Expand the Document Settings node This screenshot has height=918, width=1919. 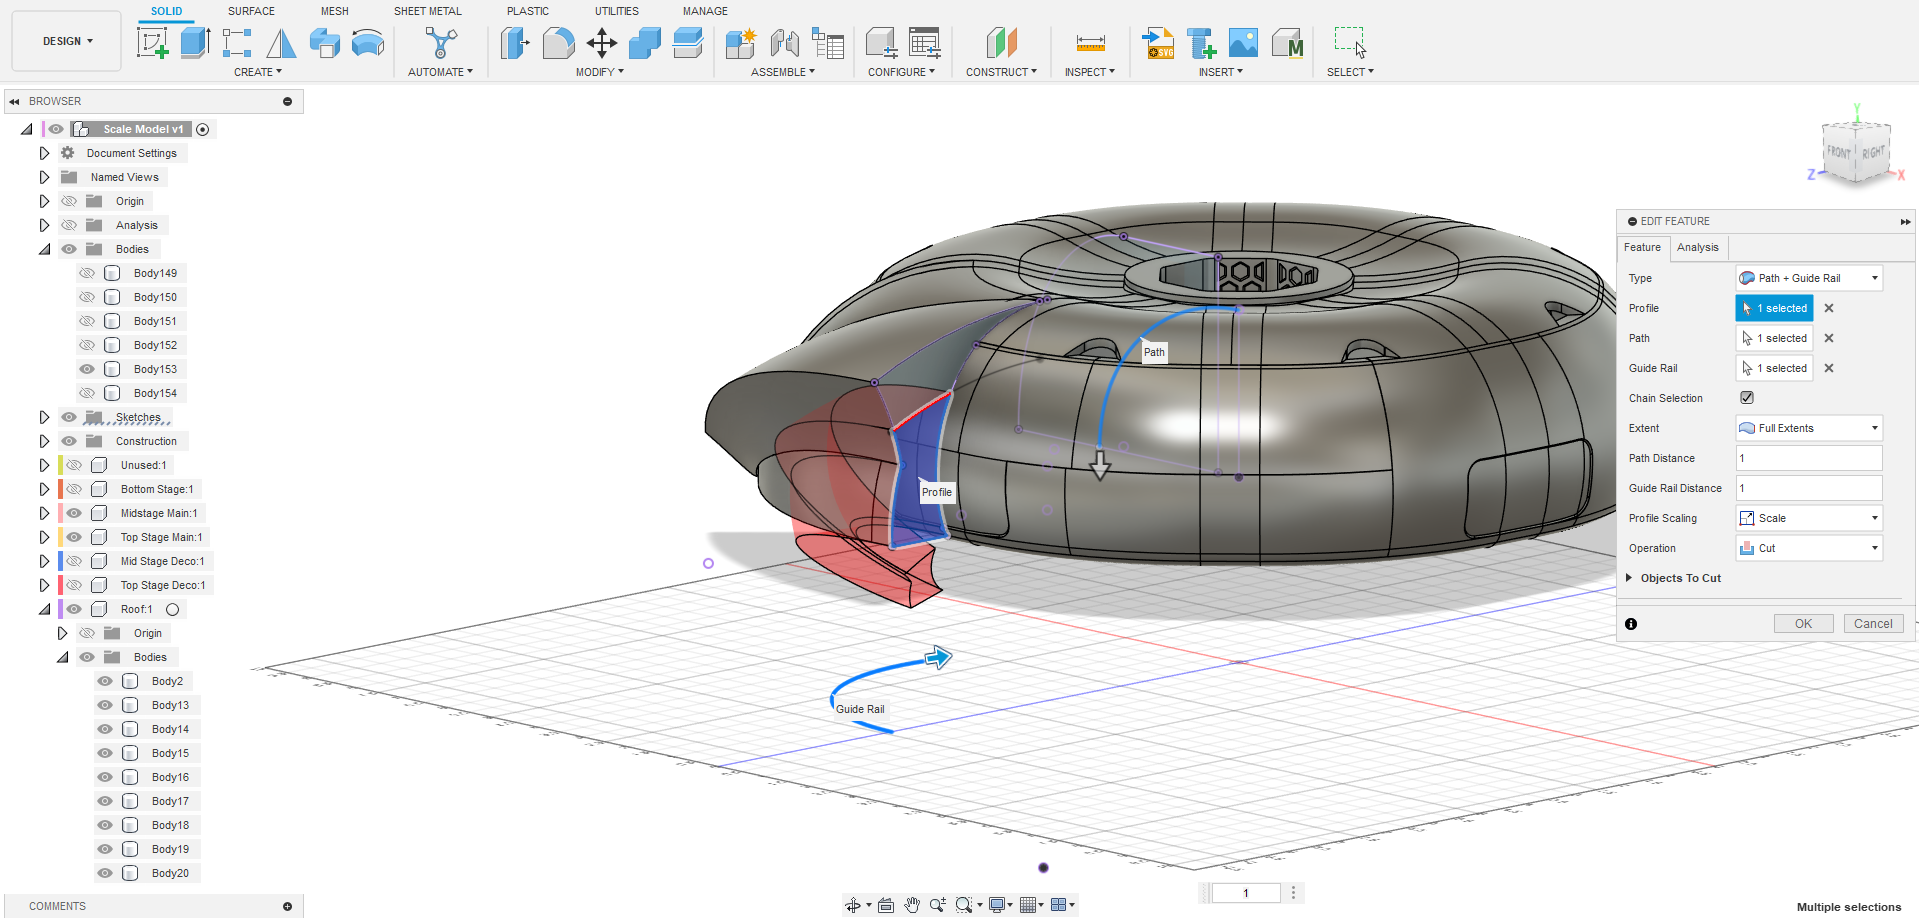(44, 153)
